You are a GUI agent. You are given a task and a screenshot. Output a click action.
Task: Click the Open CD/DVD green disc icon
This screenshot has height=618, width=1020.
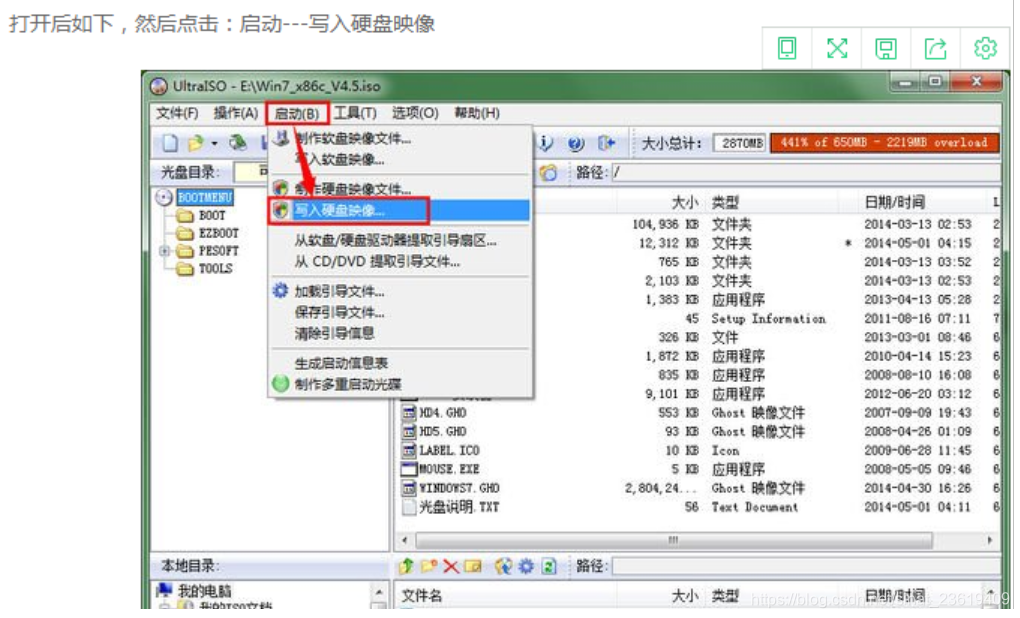pyautogui.click(x=239, y=142)
